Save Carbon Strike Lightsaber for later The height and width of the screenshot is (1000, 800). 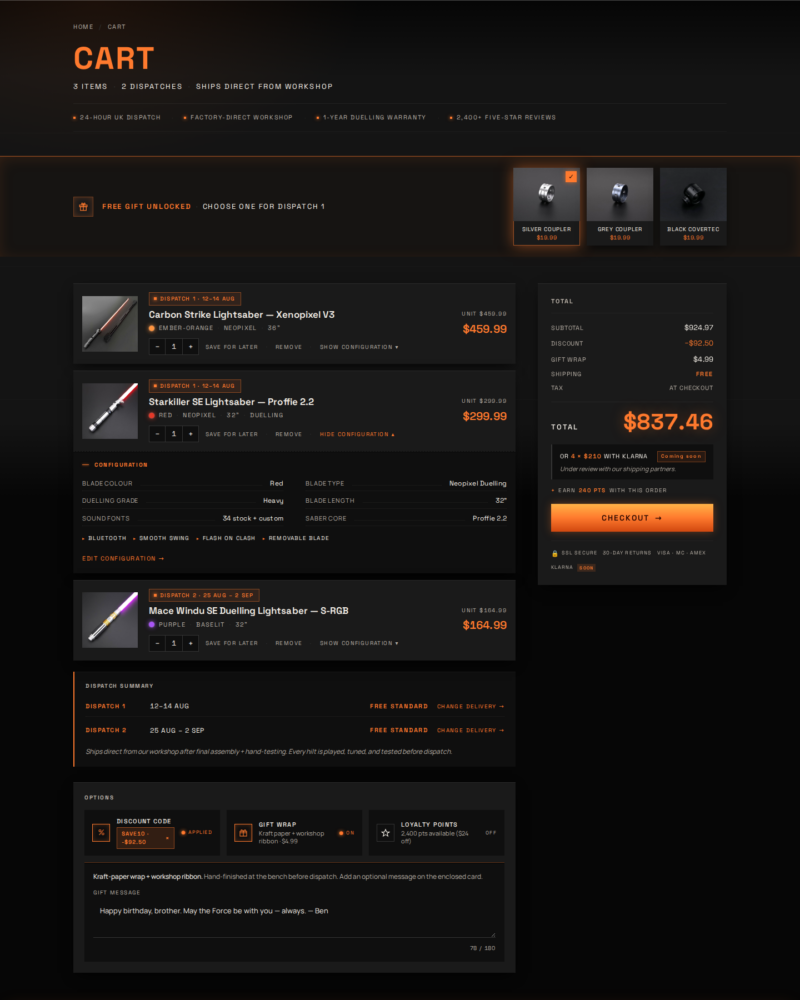(232, 348)
